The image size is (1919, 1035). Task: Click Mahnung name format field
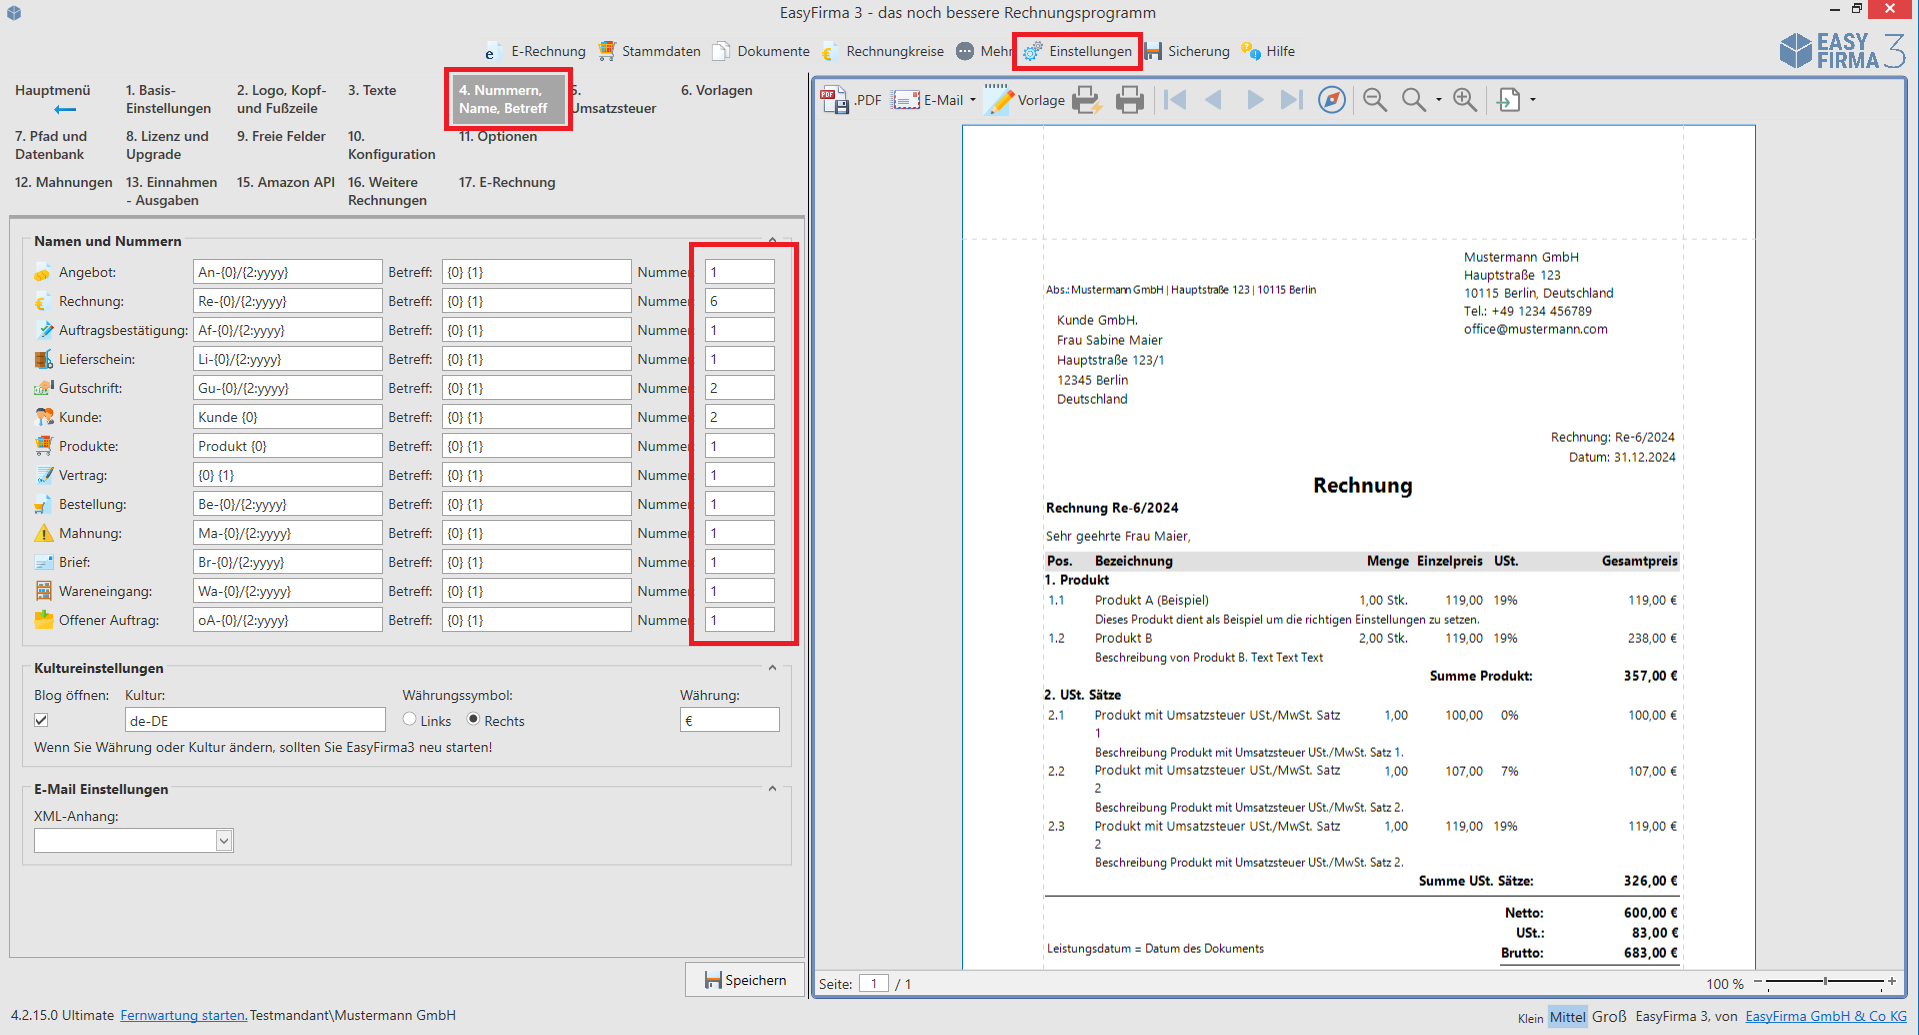tap(287, 533)
